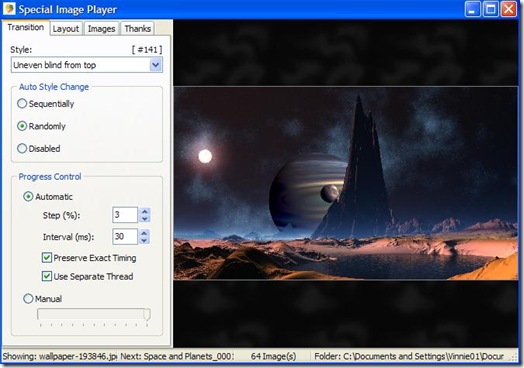Click the 'Showing: wallpaper-193846' status text
This screenshot has width=524, height=368.
59,356
